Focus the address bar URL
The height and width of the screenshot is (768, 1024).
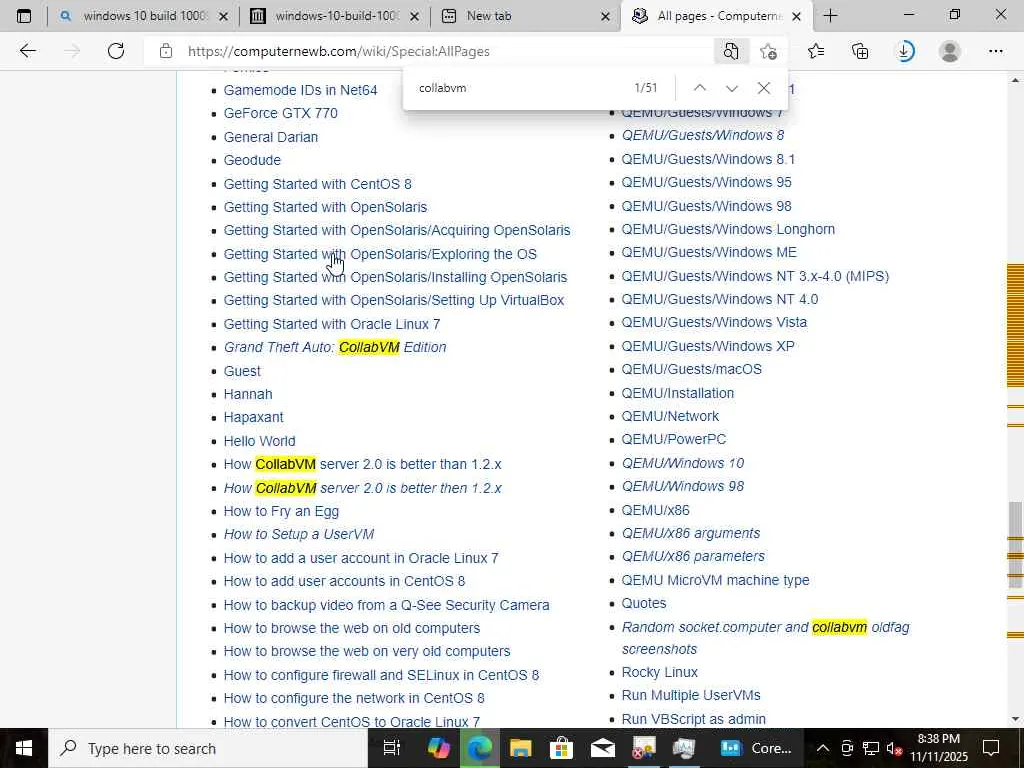(338, 51)
